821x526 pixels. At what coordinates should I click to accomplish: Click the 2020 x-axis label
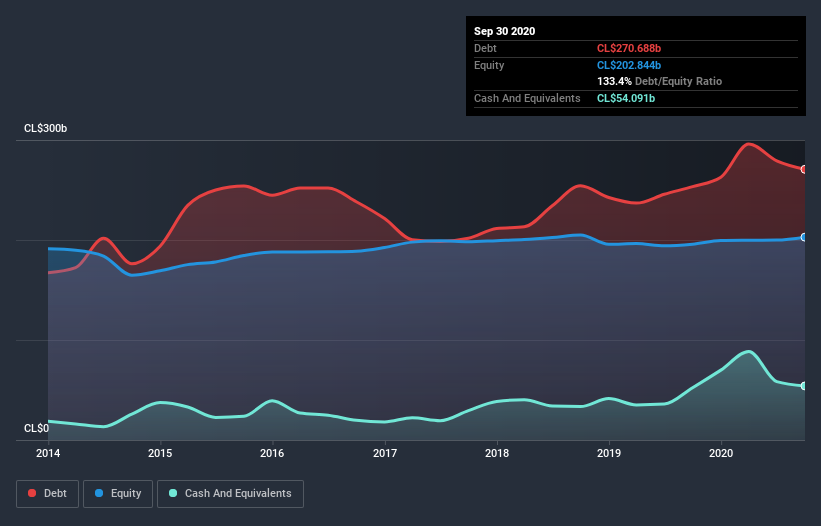(x=721, y=453)
